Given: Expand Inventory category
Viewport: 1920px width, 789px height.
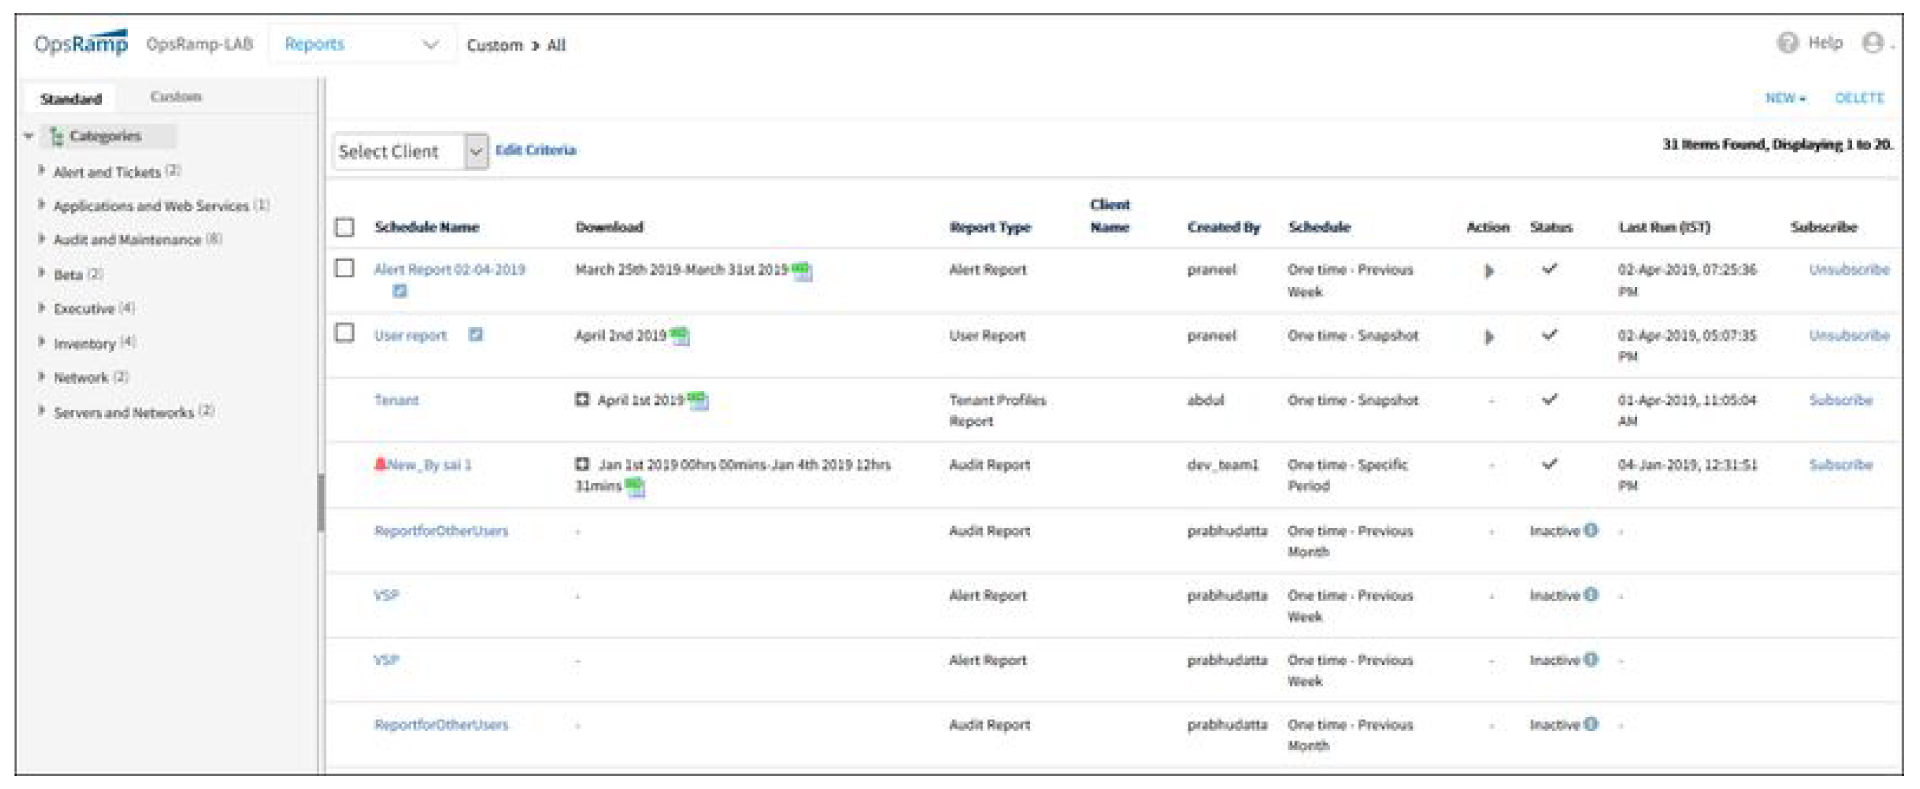Looking at the screenshot, I should pyautogui.click(x=41, y=342).
